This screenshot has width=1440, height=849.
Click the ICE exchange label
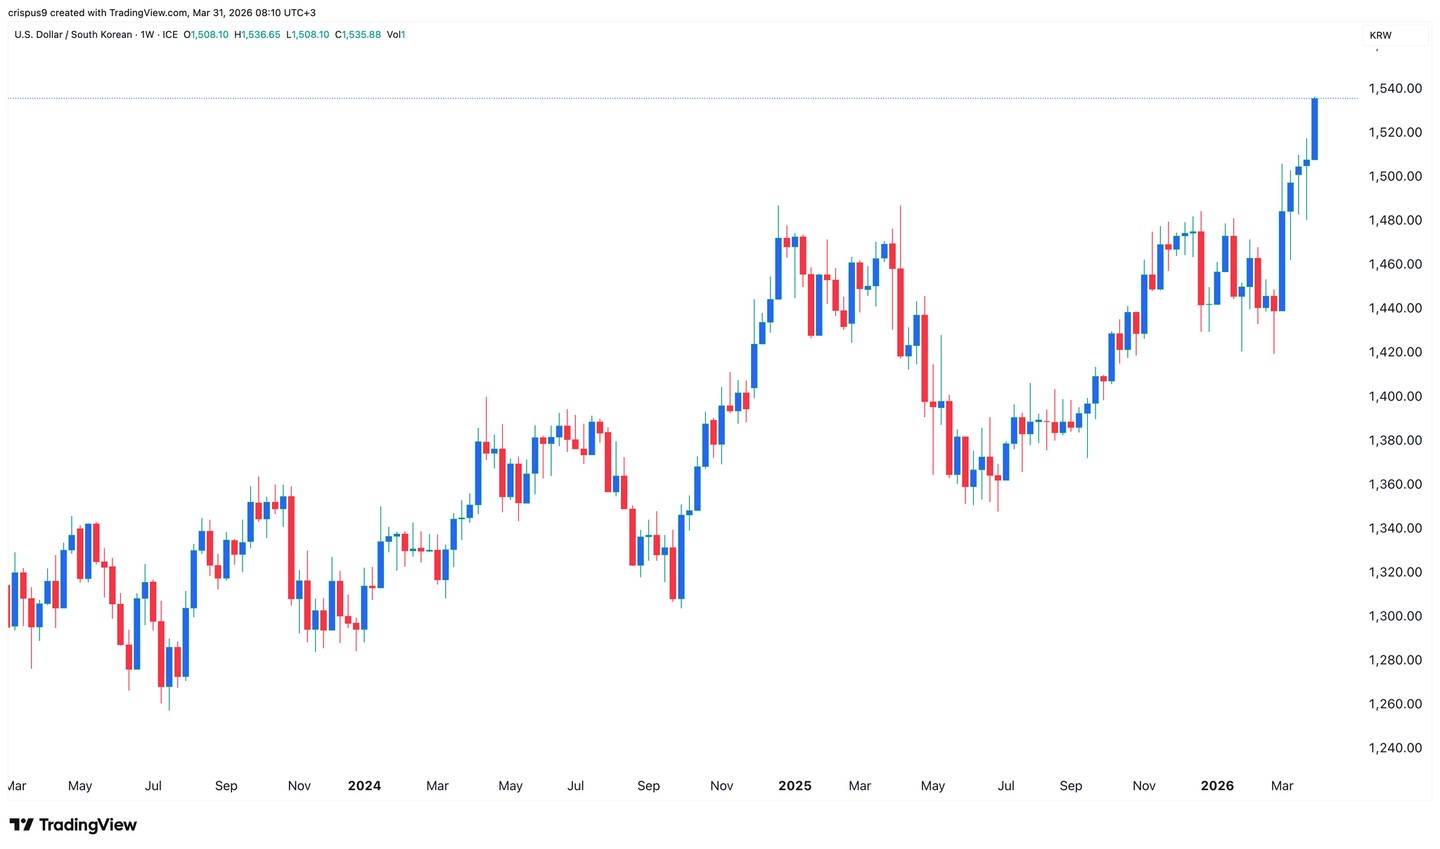[x=170, y=35]
